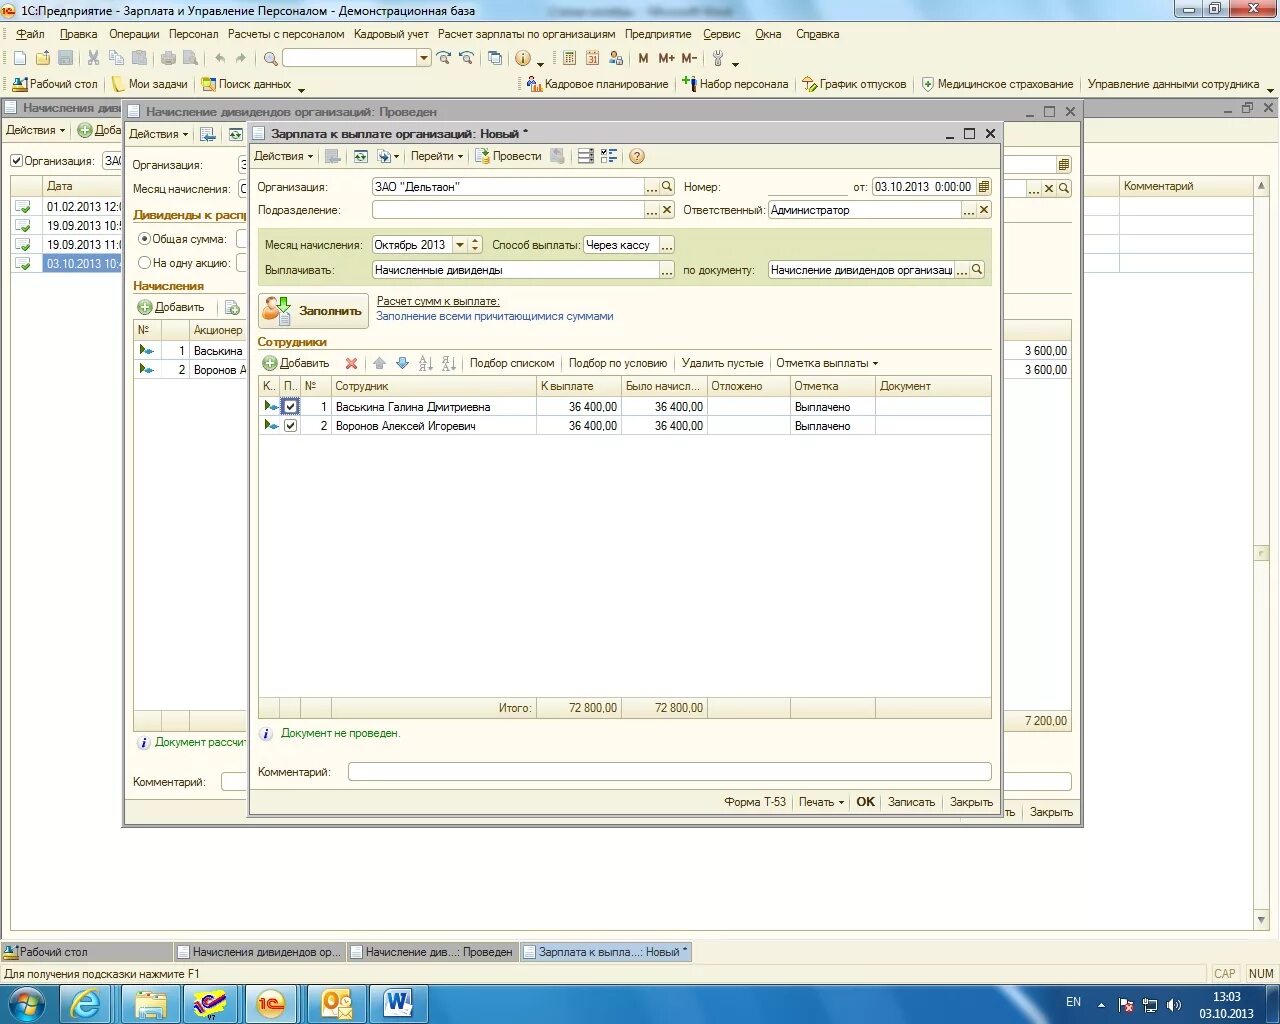The width and height of the screenshot is (1280, 1024).
Task: Open the 1C application icon in the taskbar
Action: pos(271,1004)
